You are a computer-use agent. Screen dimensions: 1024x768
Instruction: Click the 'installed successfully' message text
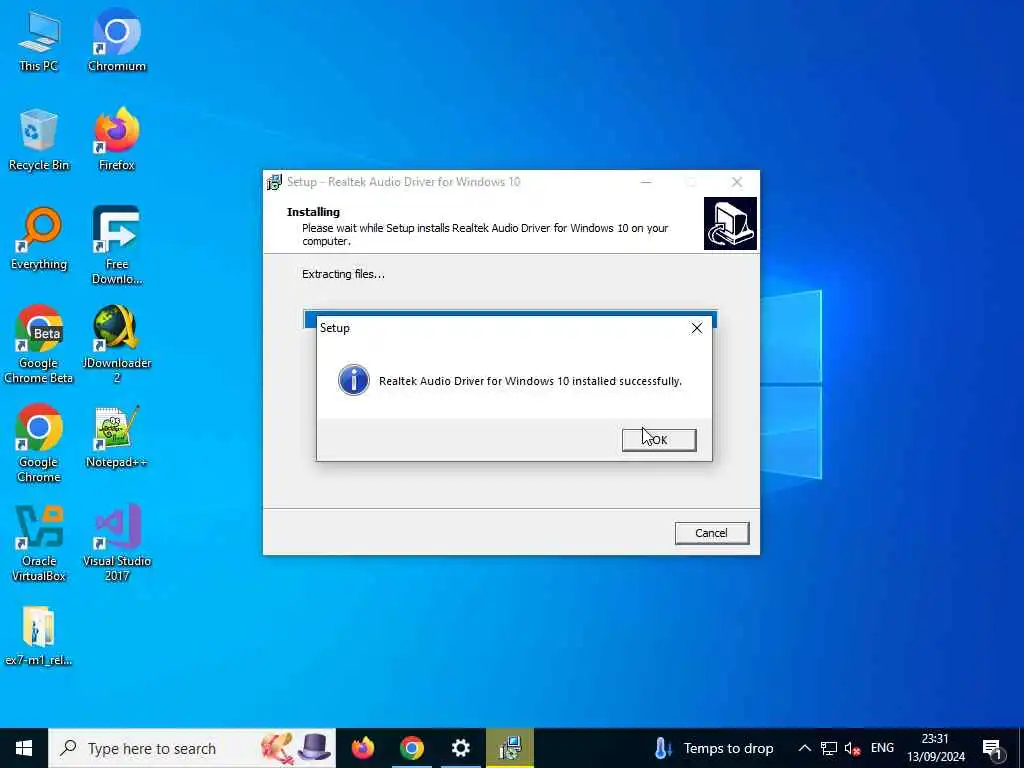(x=530, y=381)
